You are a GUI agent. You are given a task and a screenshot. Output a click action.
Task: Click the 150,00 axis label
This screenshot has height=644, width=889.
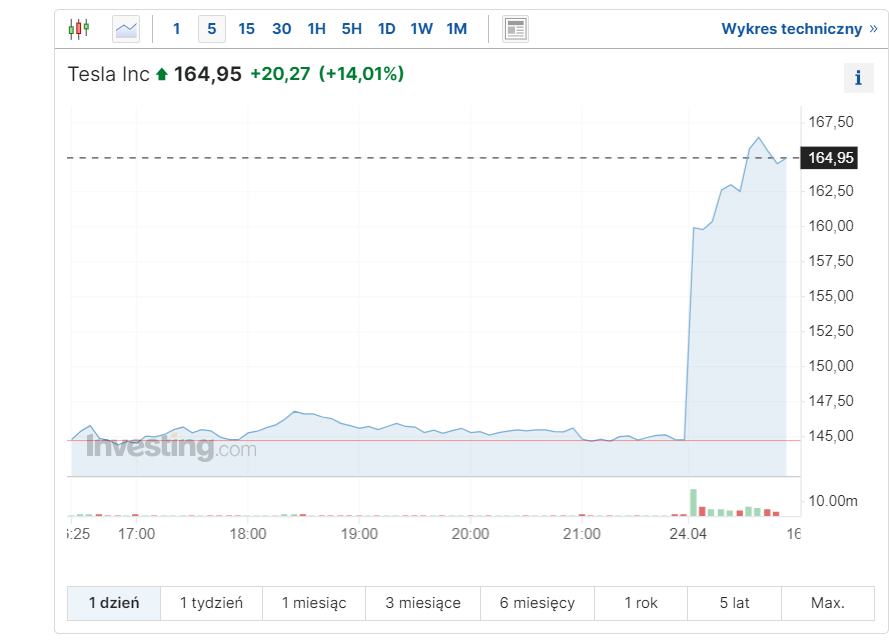[831, 366]
